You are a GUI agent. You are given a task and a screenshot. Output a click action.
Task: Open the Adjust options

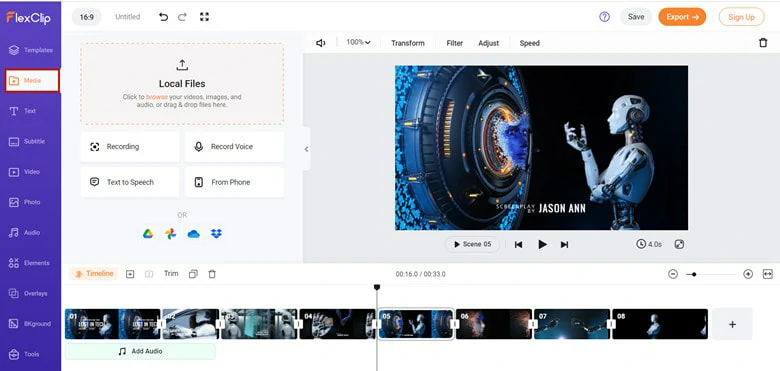(x=488, y=43)
